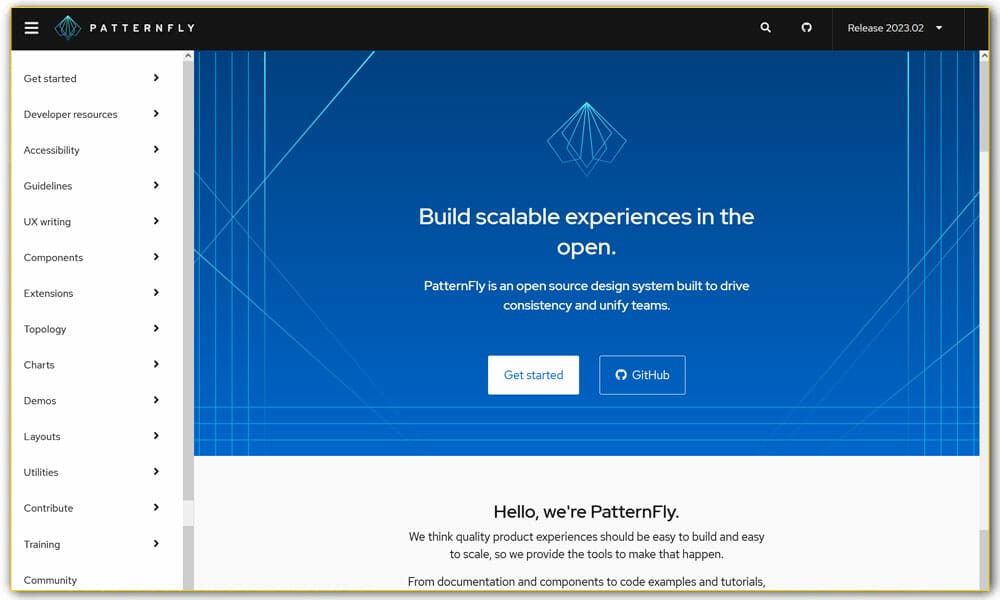Click the search icon in the masthead

tap(765, 28)
